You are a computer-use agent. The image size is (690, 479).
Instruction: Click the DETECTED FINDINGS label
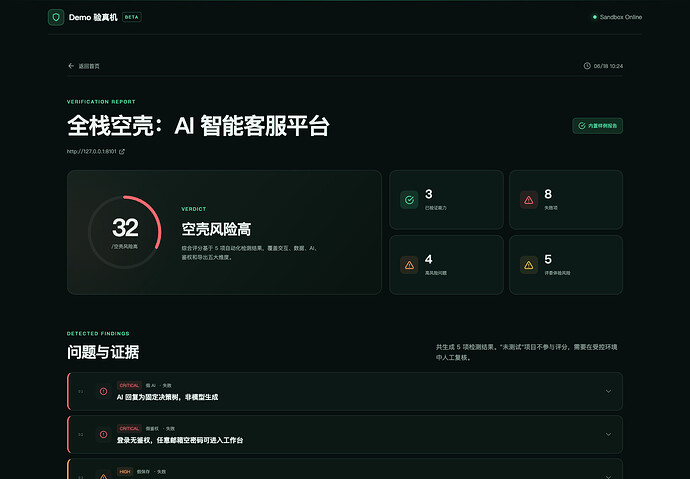(98, 333)
